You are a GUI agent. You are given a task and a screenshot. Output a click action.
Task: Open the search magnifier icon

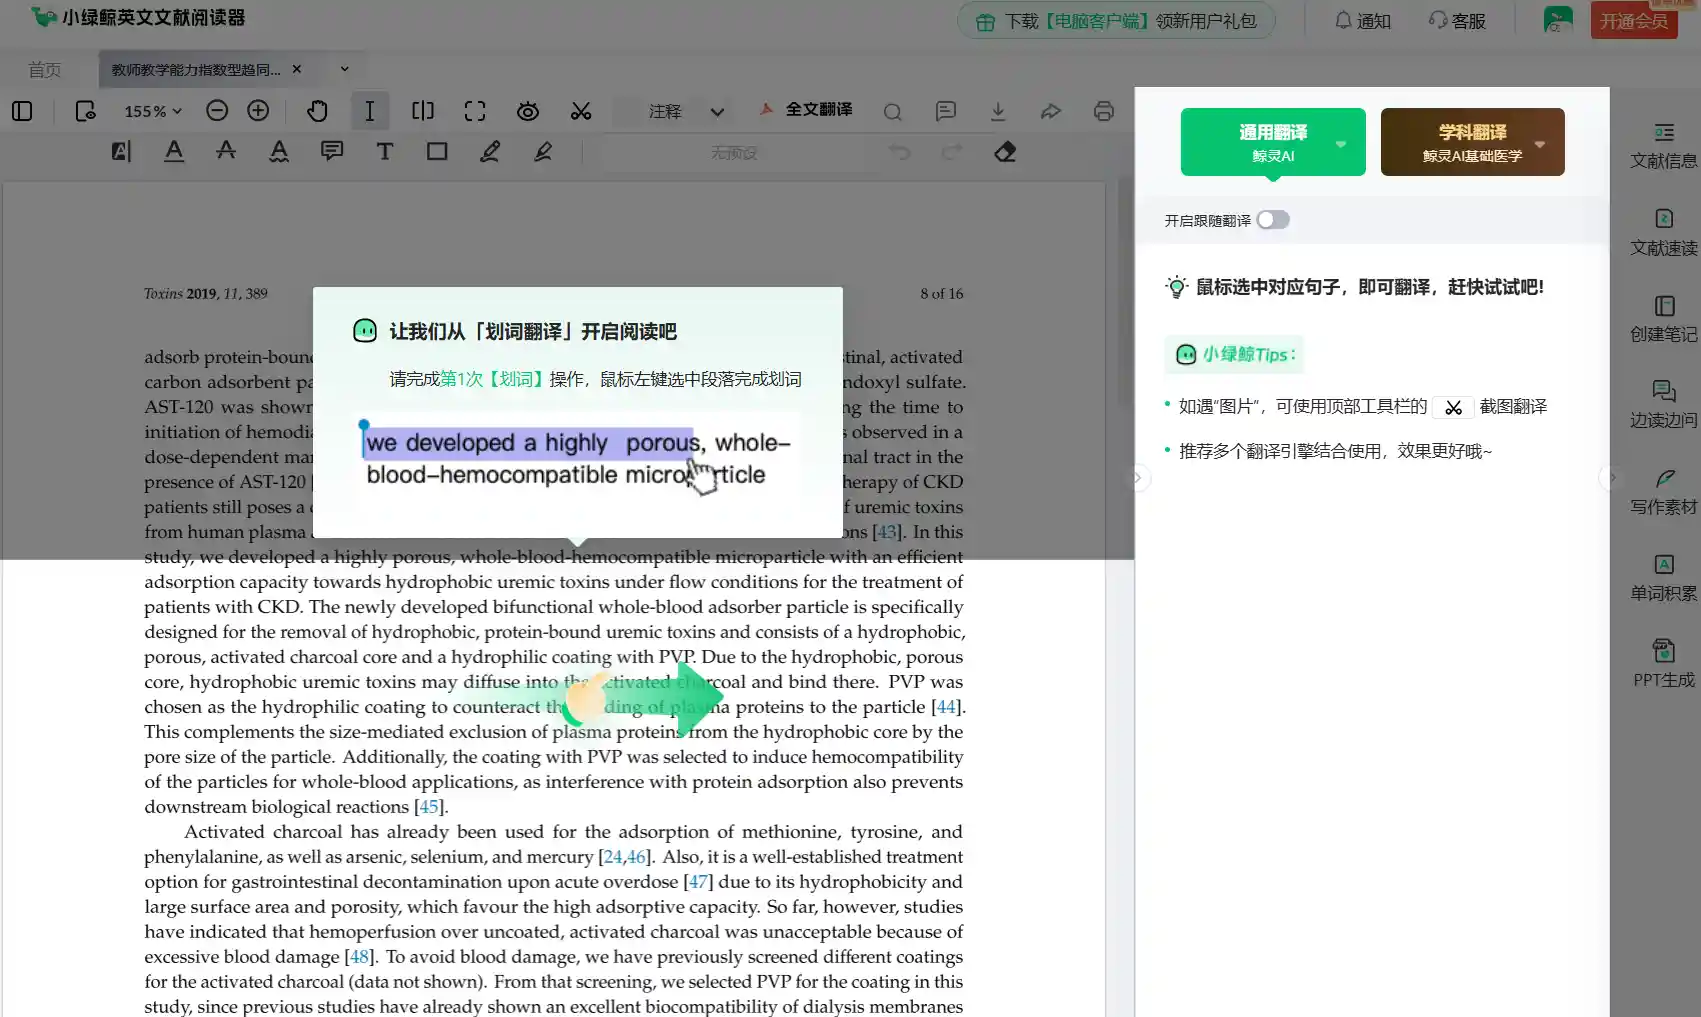[892, 112]
